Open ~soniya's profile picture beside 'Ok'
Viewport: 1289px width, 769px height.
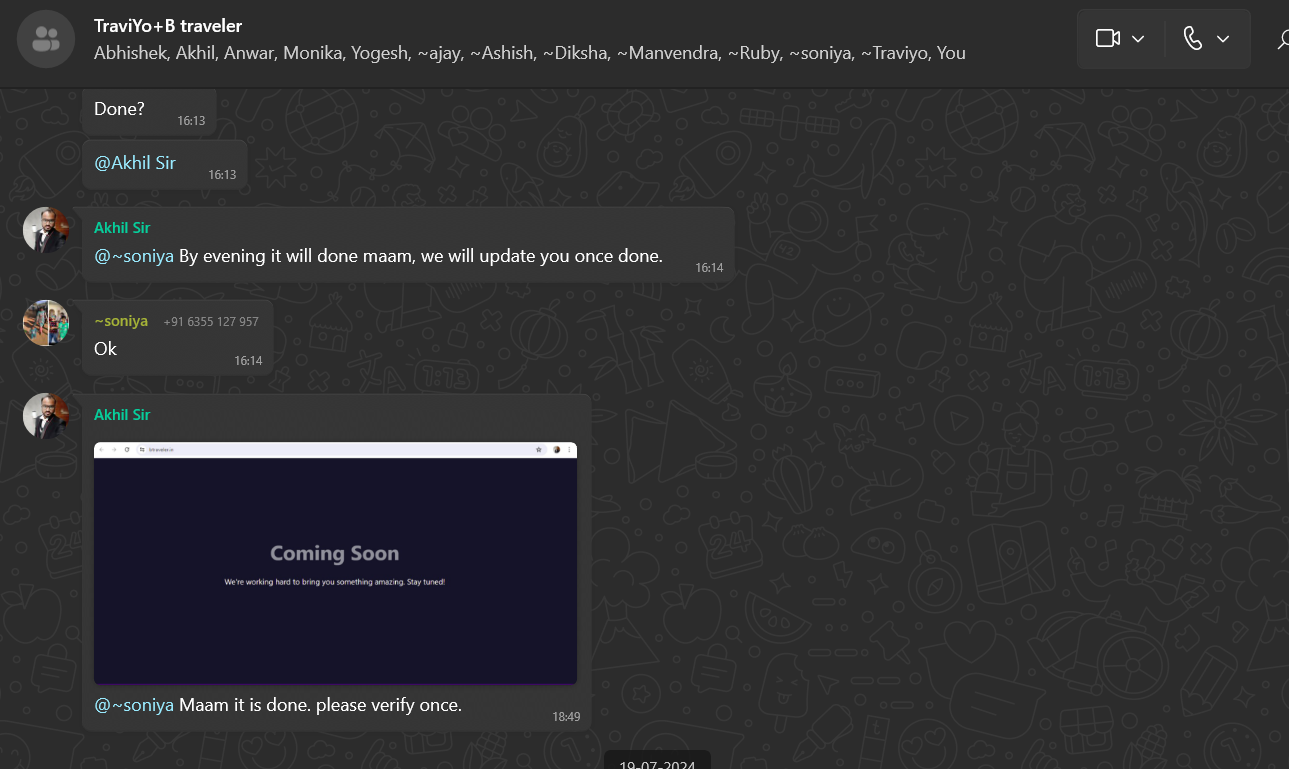coord(46,323)
